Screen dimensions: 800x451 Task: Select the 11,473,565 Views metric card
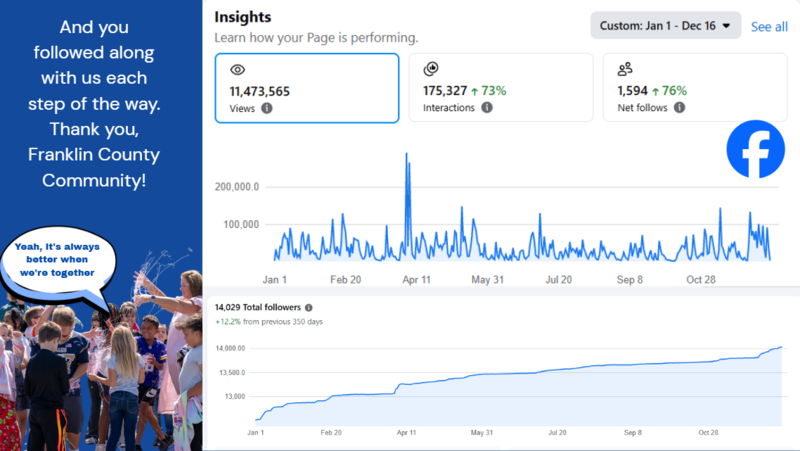coord(307,88)
